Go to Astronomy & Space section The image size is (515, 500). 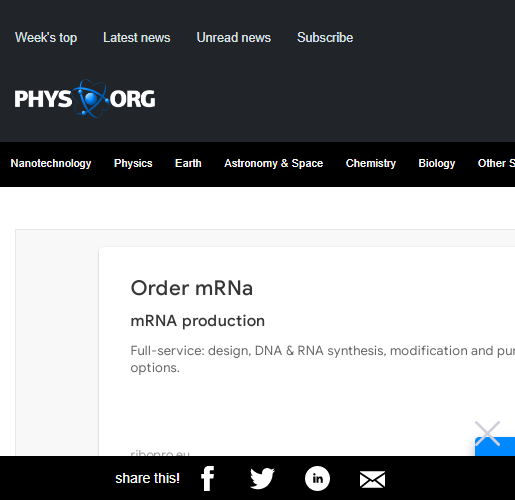274,163
